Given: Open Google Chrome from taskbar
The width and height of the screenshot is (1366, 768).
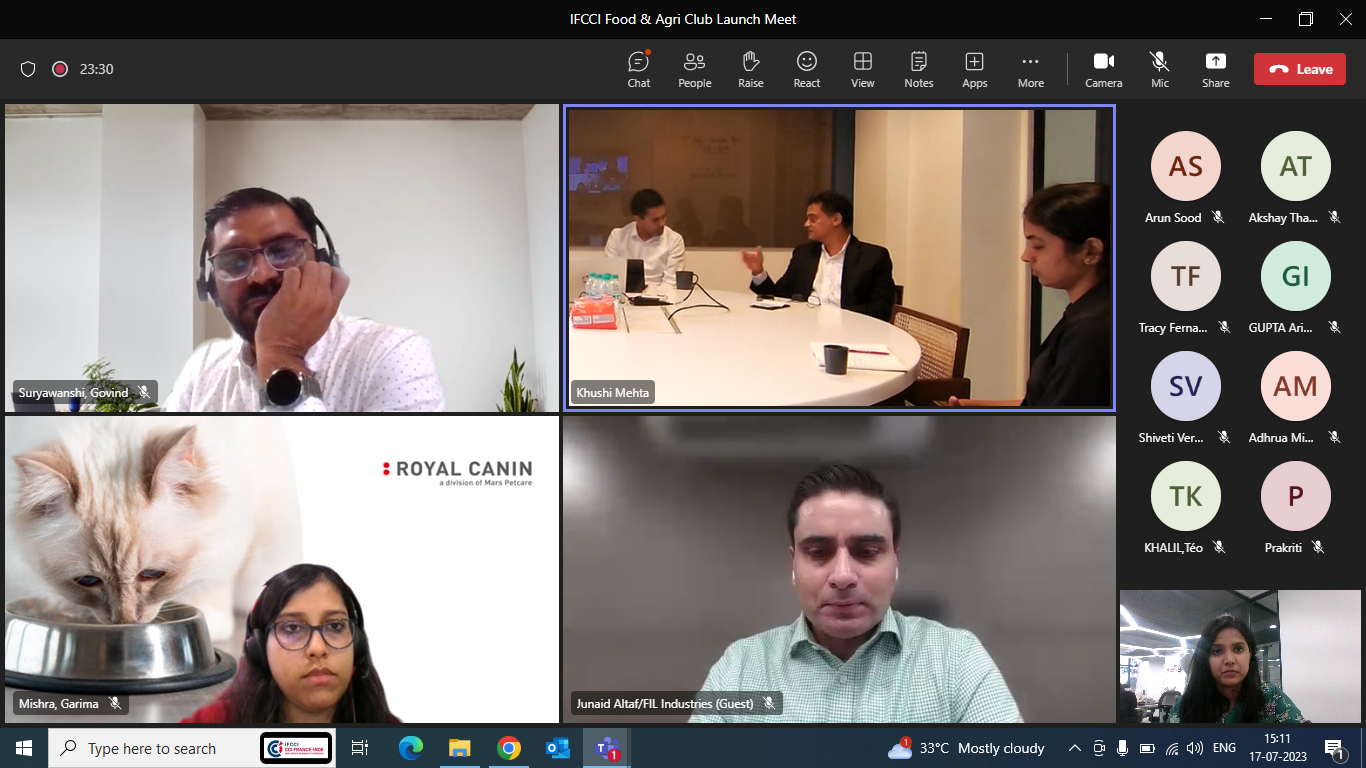Looking at the screenshot, I should pyautogui.click(x=509, y=748).
